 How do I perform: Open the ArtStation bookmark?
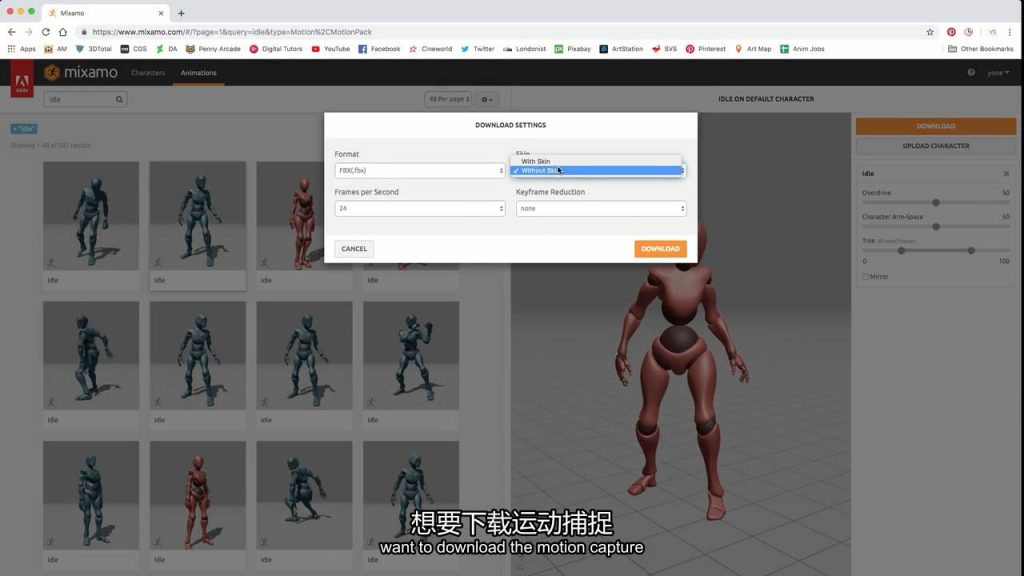pyautogui.click(x=621, y=49)
